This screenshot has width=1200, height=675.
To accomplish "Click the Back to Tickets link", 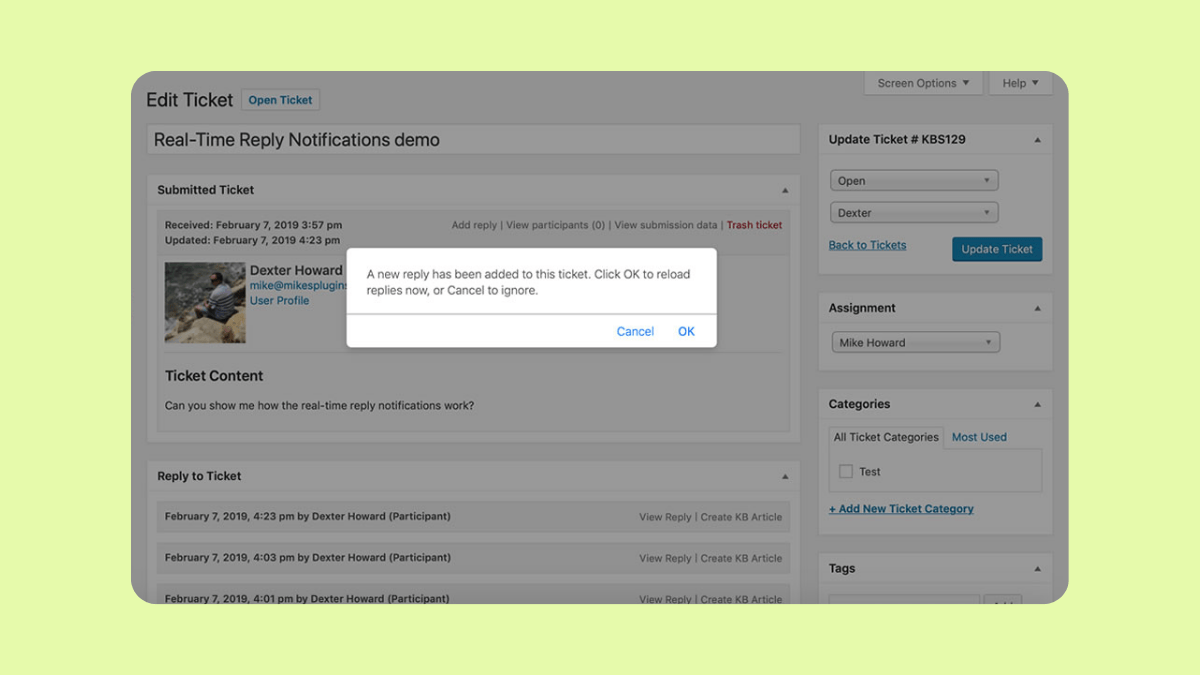I will pos(866,245).
